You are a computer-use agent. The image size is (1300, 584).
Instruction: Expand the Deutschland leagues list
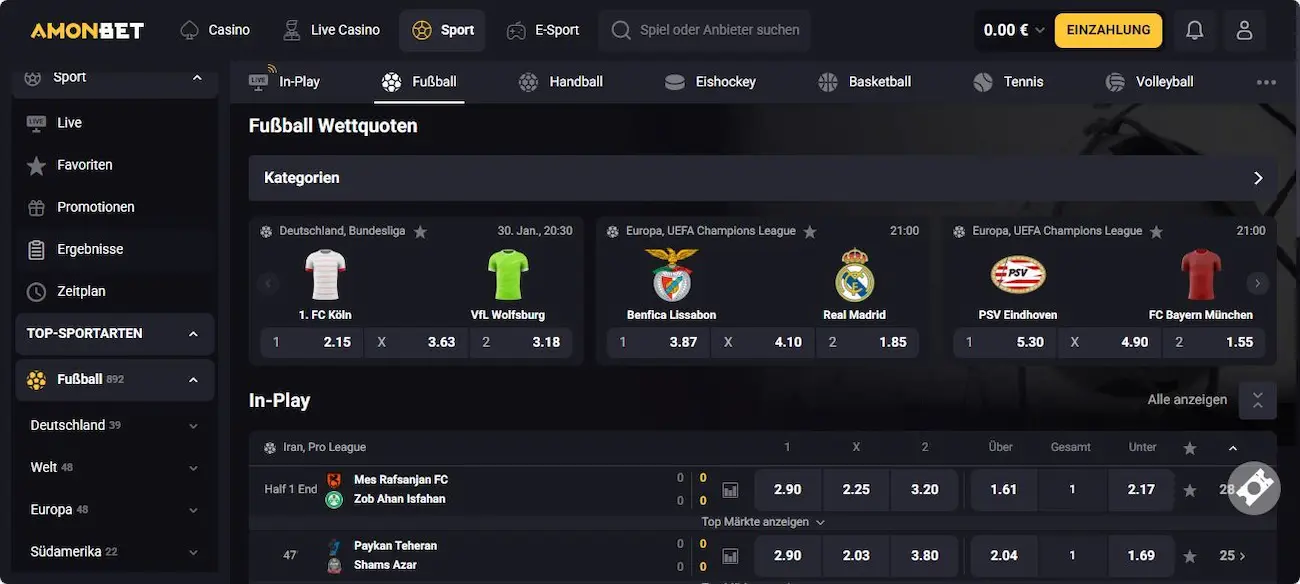194,424
